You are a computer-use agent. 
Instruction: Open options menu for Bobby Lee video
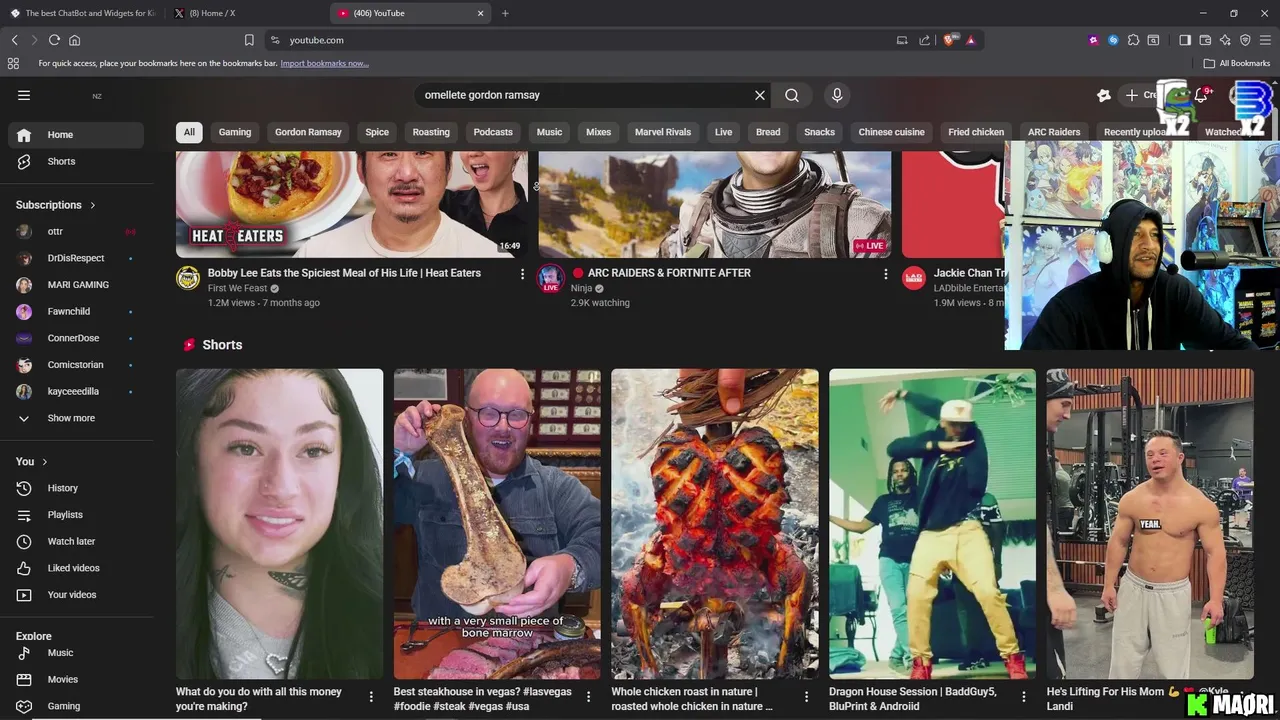[x=522, y=274]
